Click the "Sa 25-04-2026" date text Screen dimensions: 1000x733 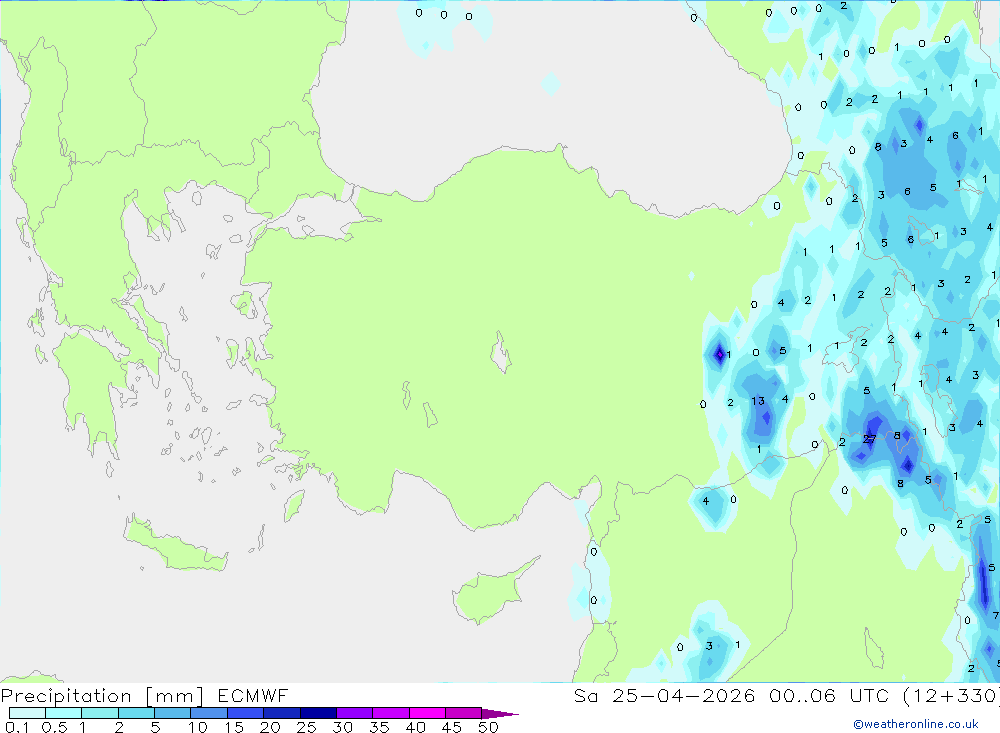(x=664, y=696)
